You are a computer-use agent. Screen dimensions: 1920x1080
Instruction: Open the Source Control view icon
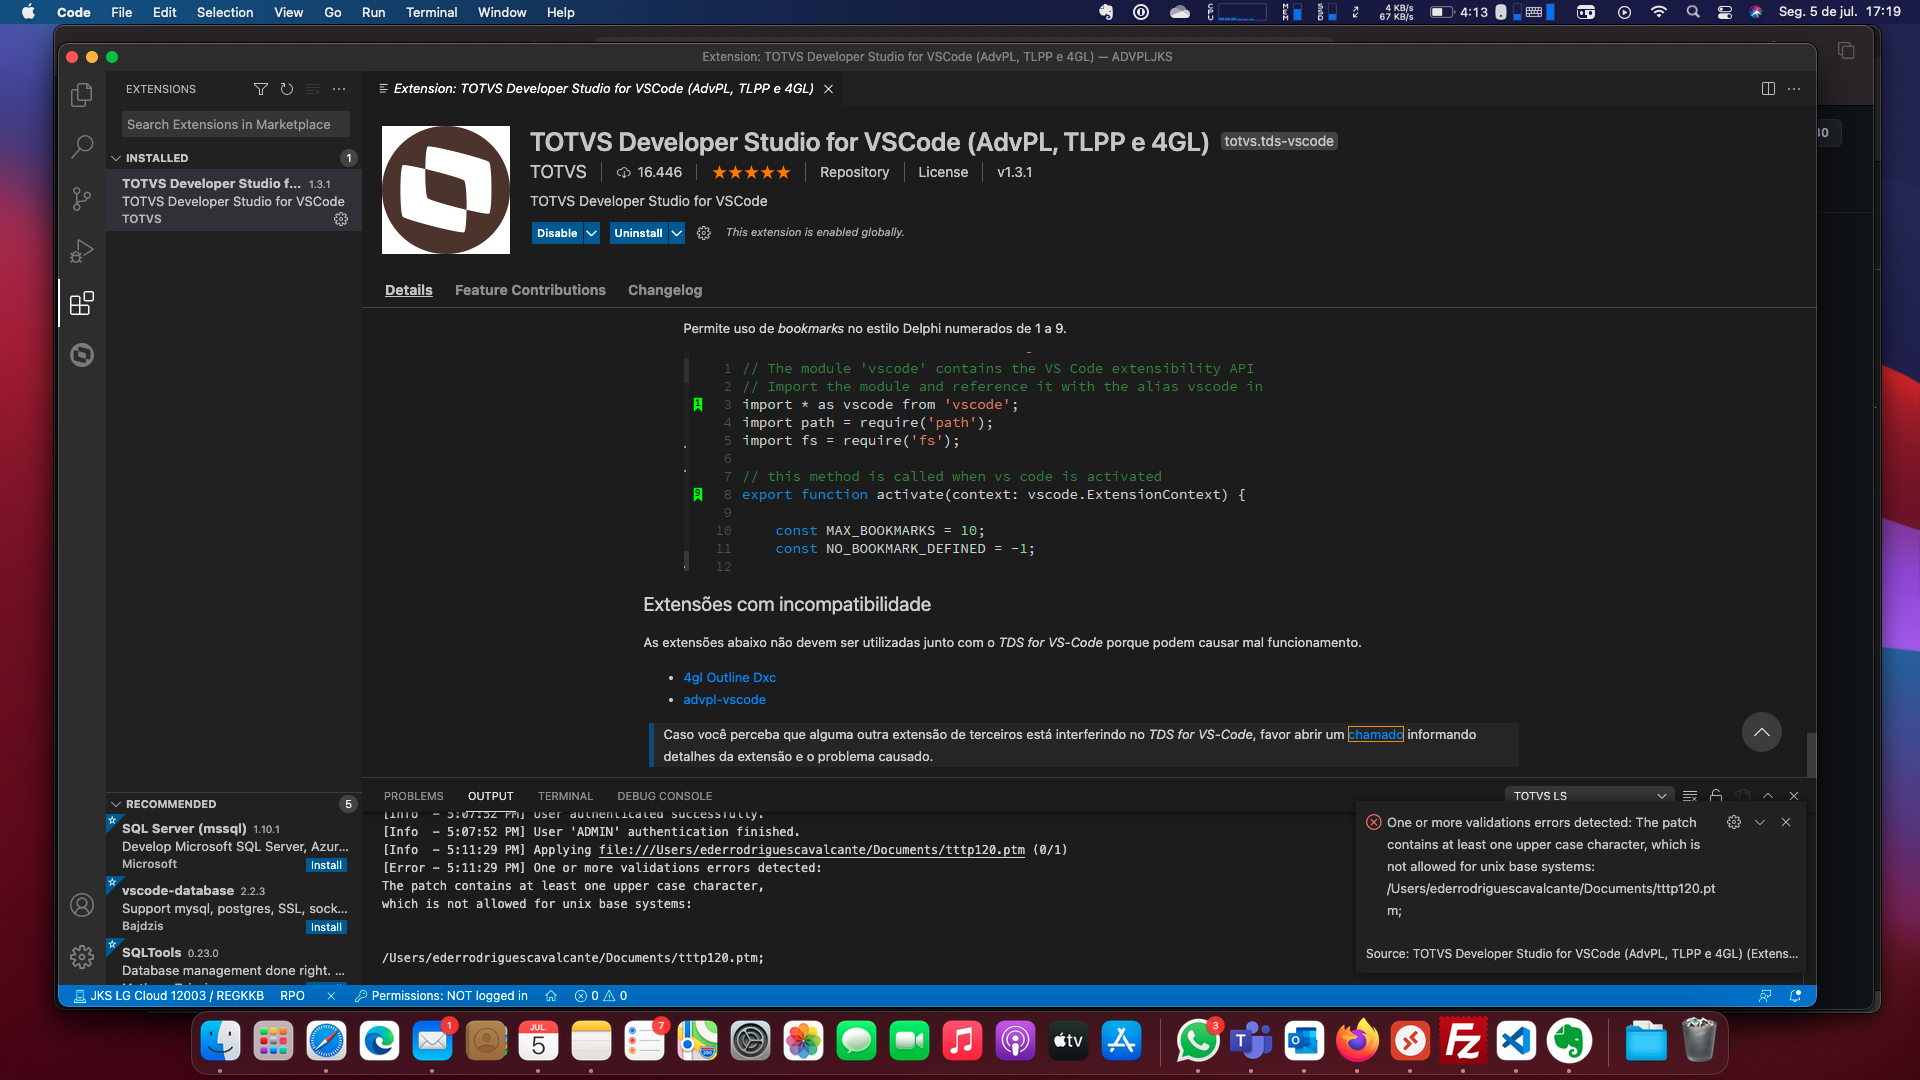[81, 199]
